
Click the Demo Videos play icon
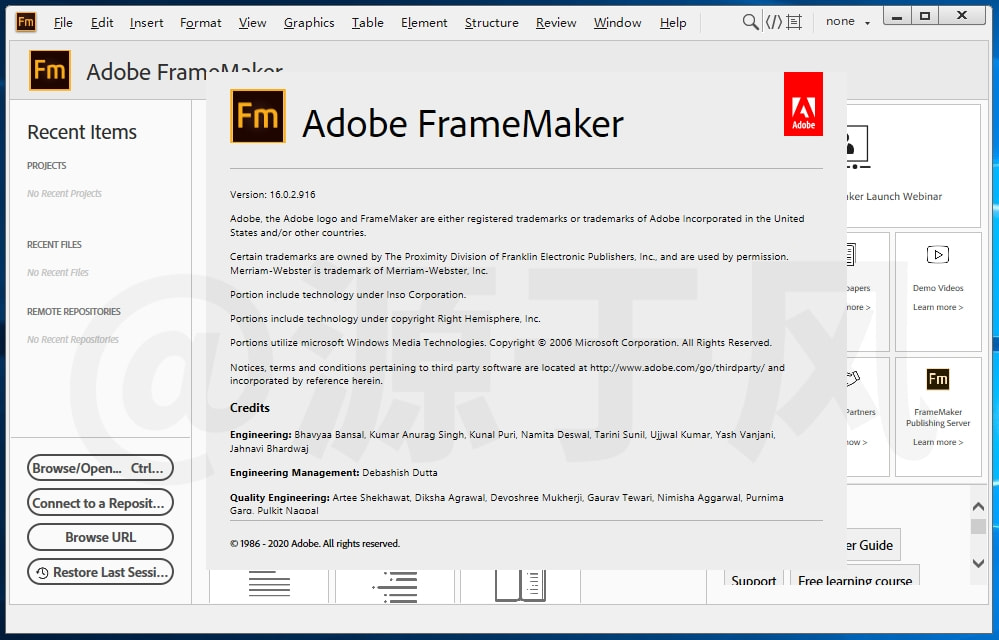[938, 255]
